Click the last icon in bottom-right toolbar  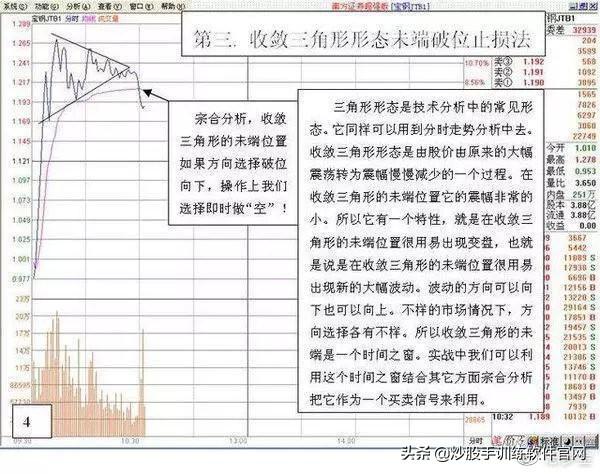(x=591, y=441)
